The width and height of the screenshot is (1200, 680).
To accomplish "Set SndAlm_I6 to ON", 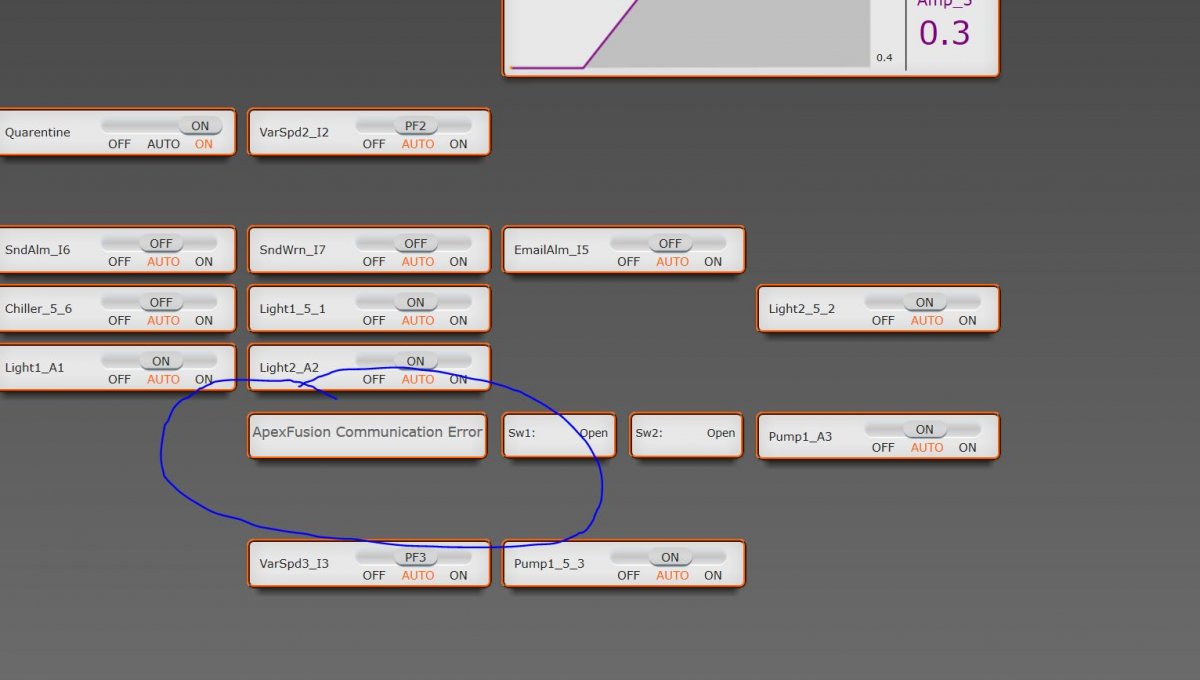I will pyautogui.click(x=204, y=262).
